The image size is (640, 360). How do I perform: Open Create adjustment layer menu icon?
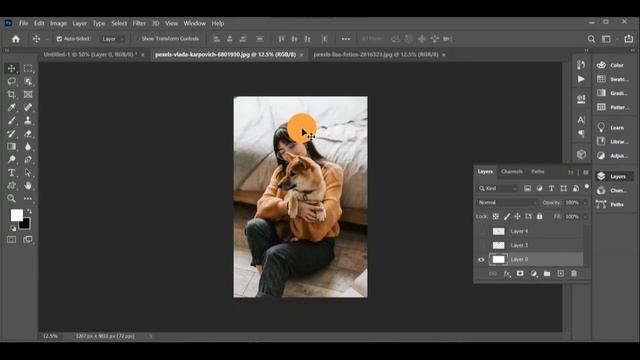tap(533, 273)
